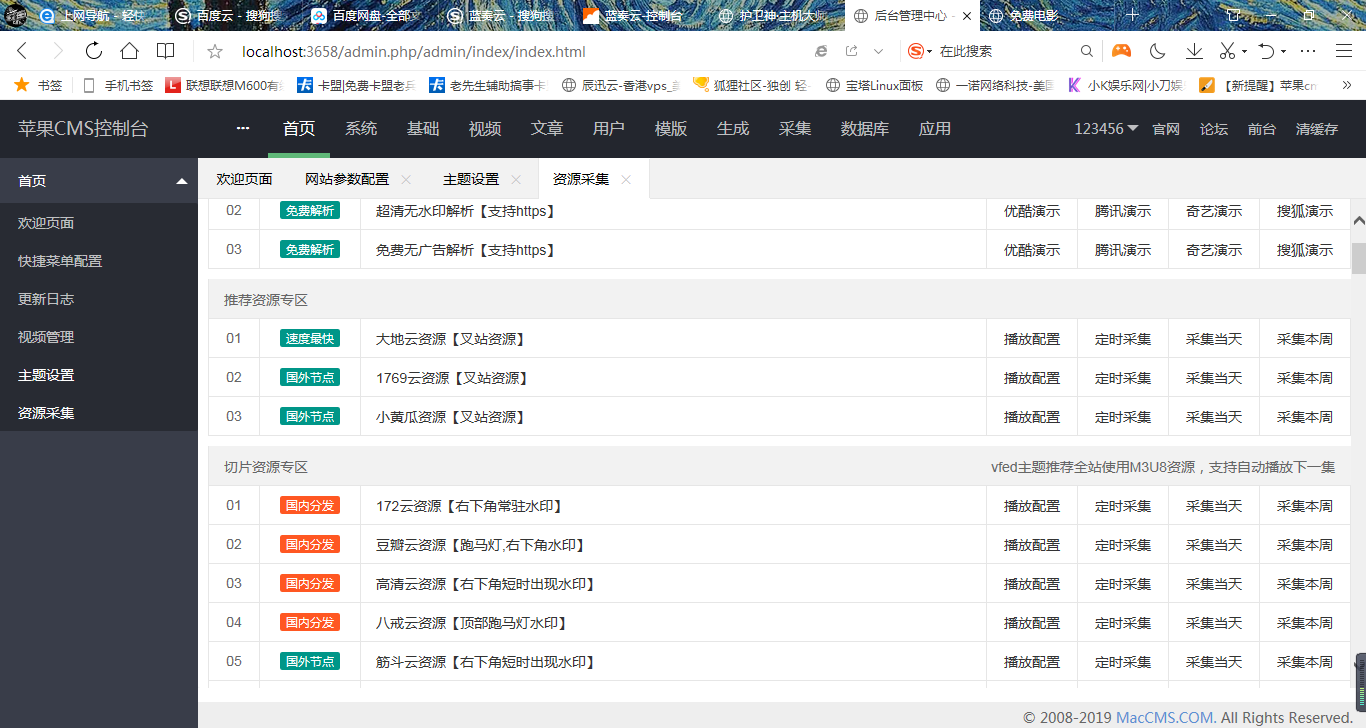Click 采集当天 for 豆瓣云资源
1366x728 pixels.
coord(1214,545)
